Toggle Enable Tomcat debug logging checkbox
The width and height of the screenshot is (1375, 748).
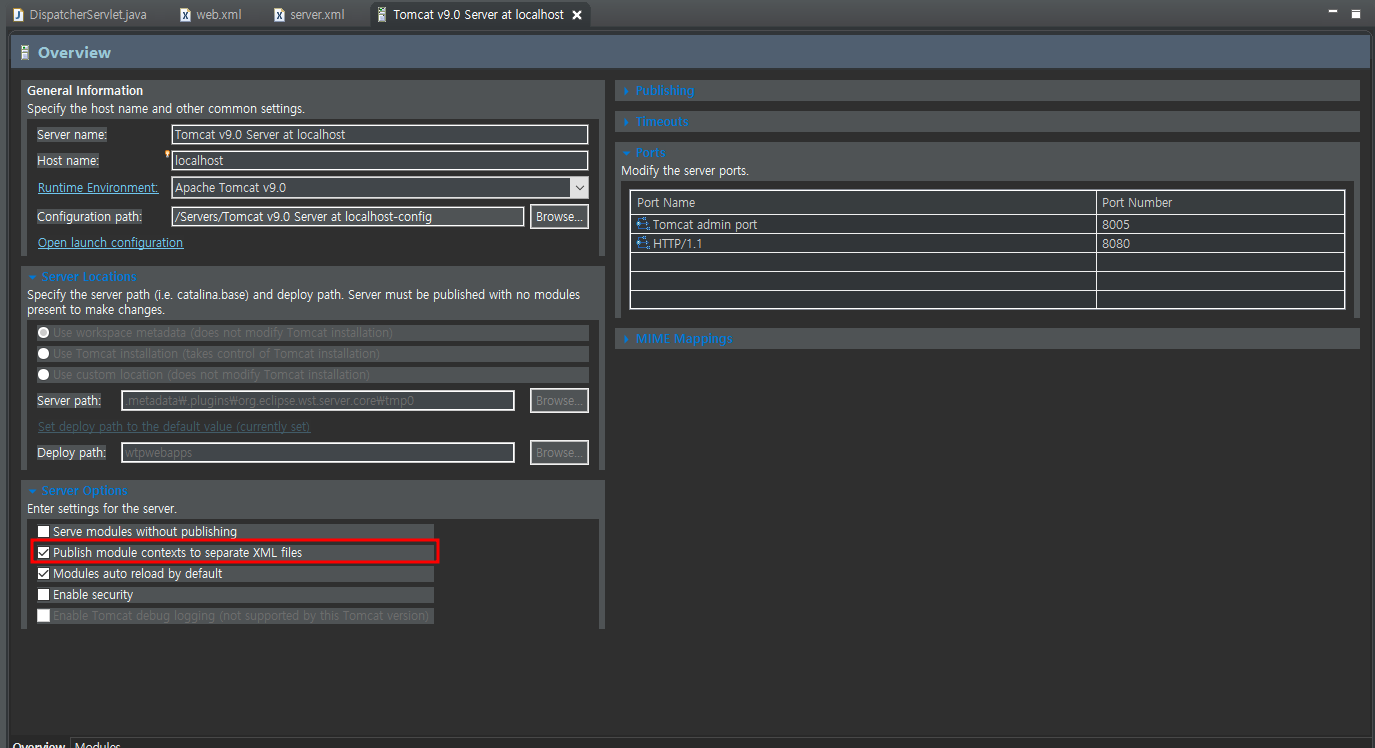43,615
